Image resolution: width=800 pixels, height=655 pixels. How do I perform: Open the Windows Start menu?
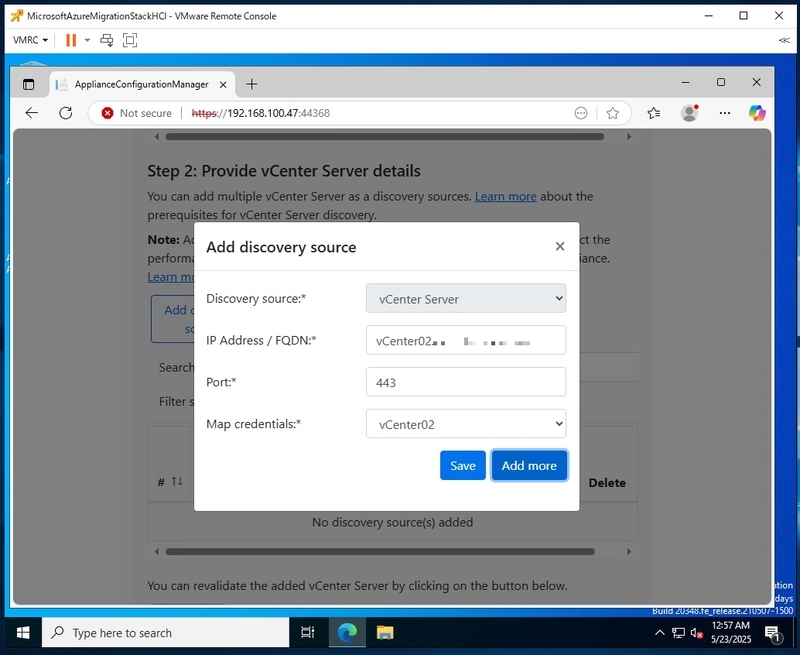[x=23, y=633]
